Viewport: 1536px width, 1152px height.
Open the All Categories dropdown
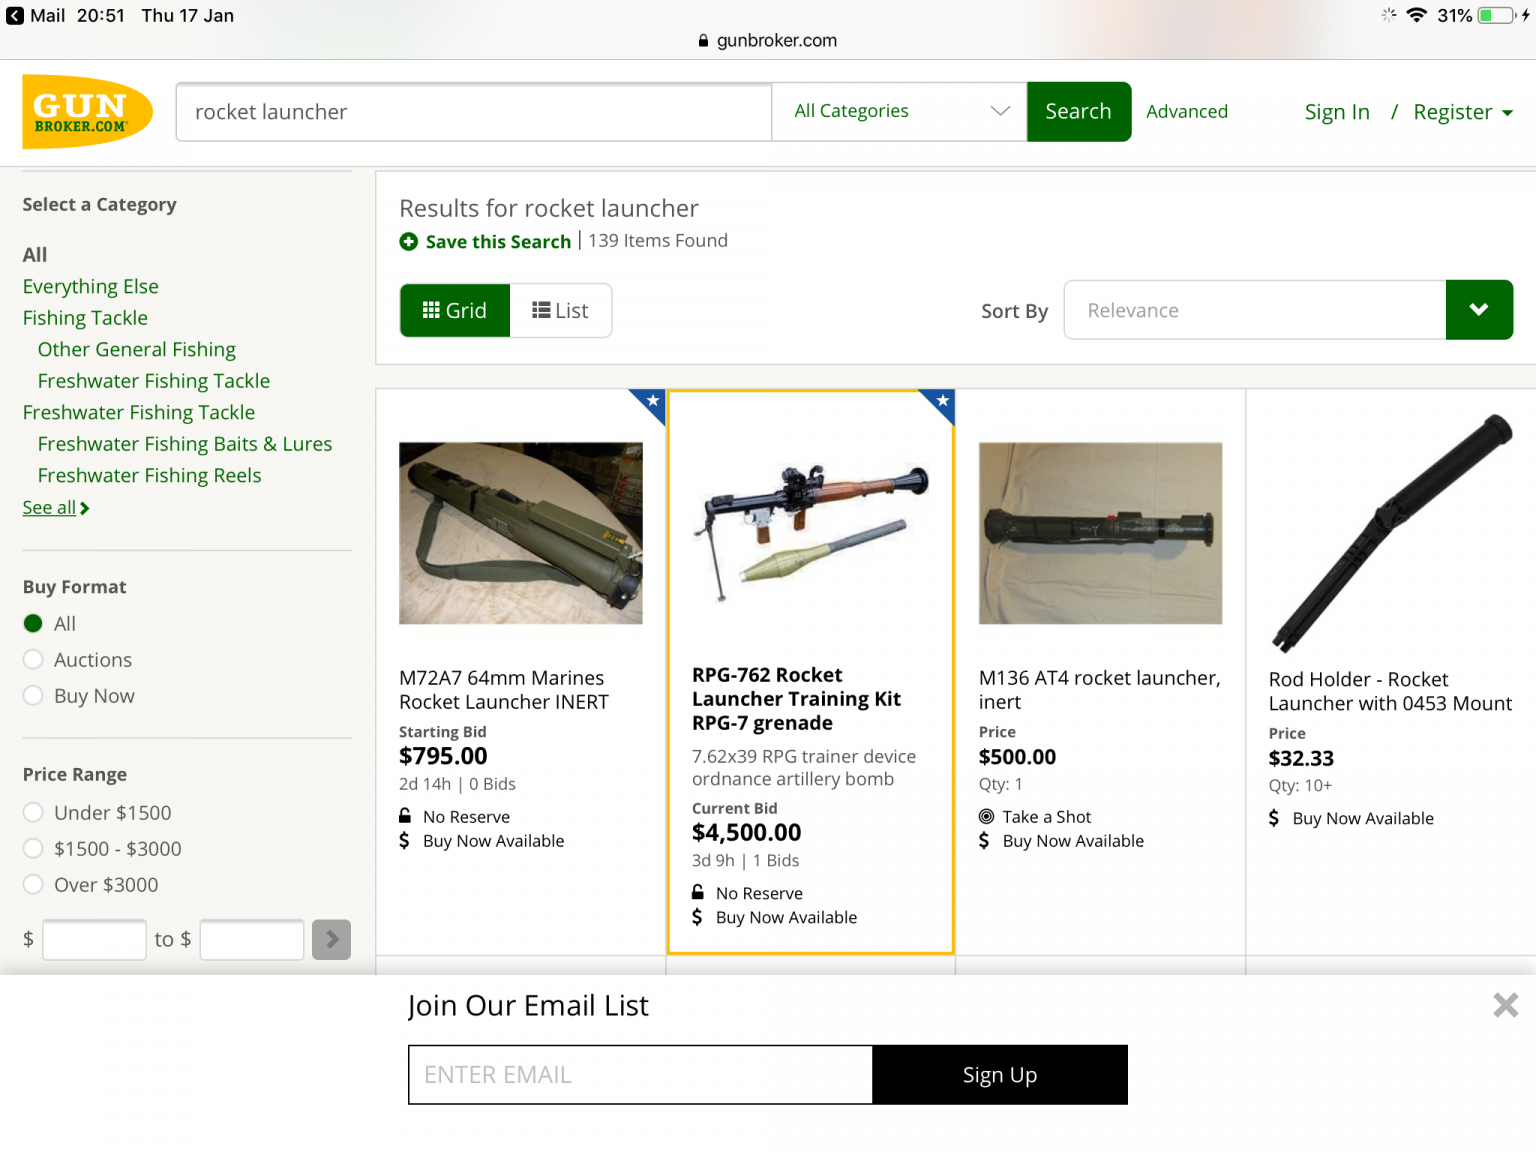tap(900, 111)
